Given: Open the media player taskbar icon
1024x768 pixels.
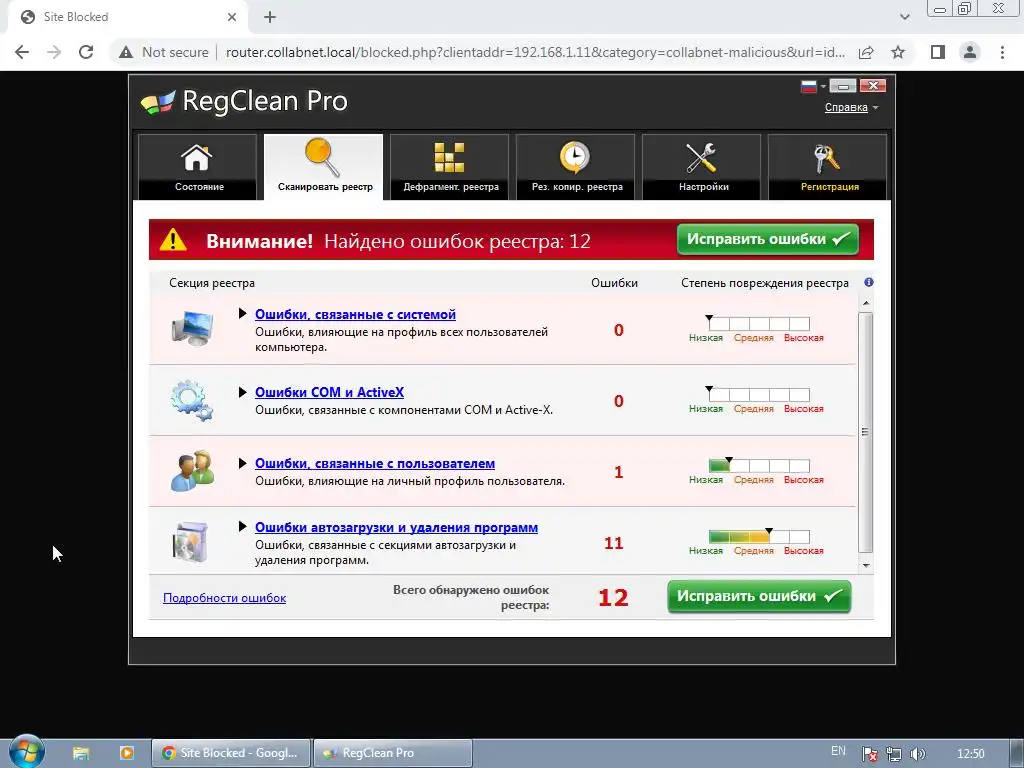Looking at the screenshot, I should 127,753.
